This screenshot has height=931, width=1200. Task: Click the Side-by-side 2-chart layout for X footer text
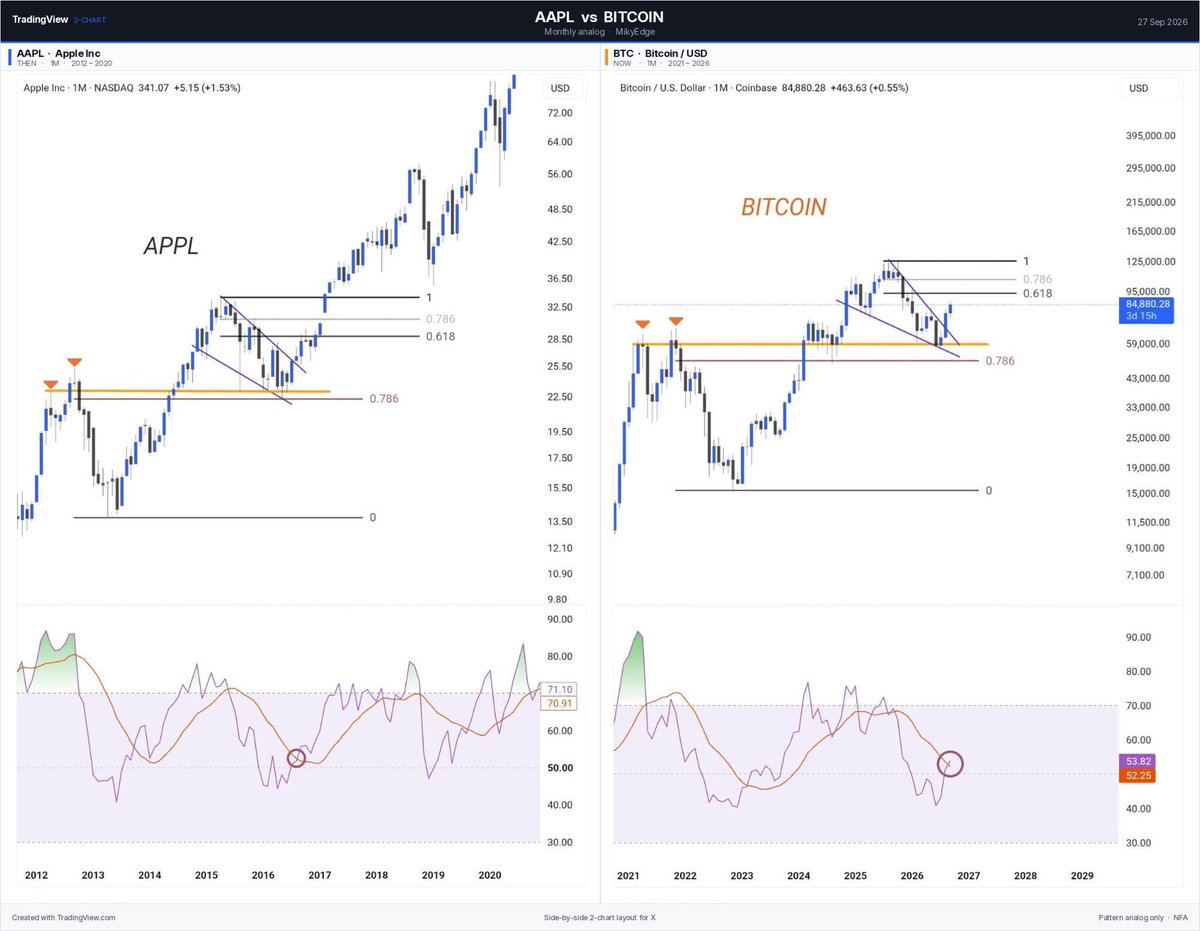(599, 917)
